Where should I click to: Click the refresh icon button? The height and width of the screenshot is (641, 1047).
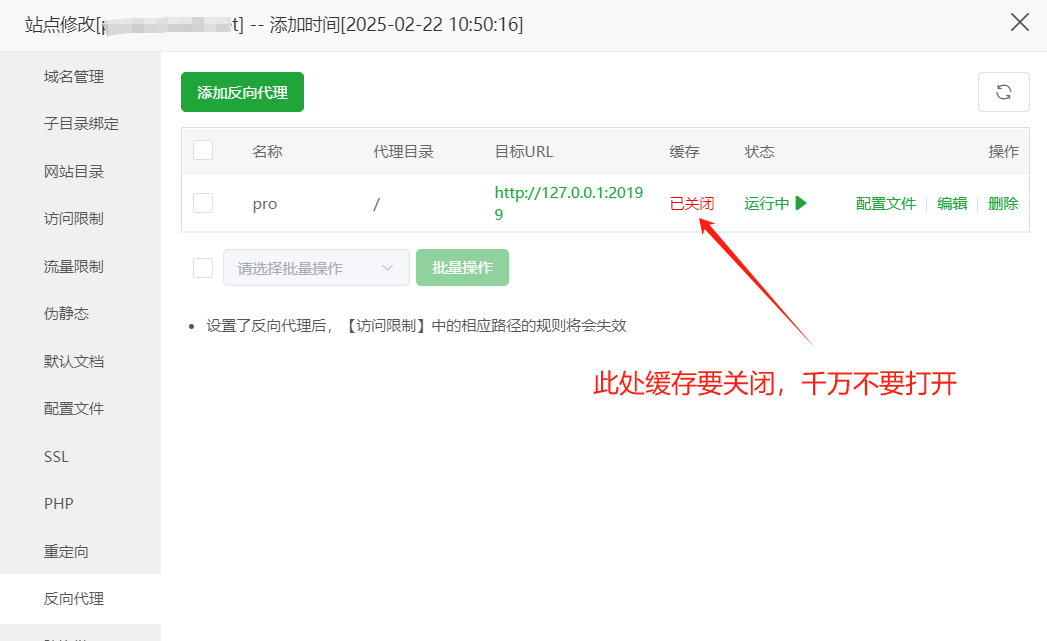tap(1004, 92)
